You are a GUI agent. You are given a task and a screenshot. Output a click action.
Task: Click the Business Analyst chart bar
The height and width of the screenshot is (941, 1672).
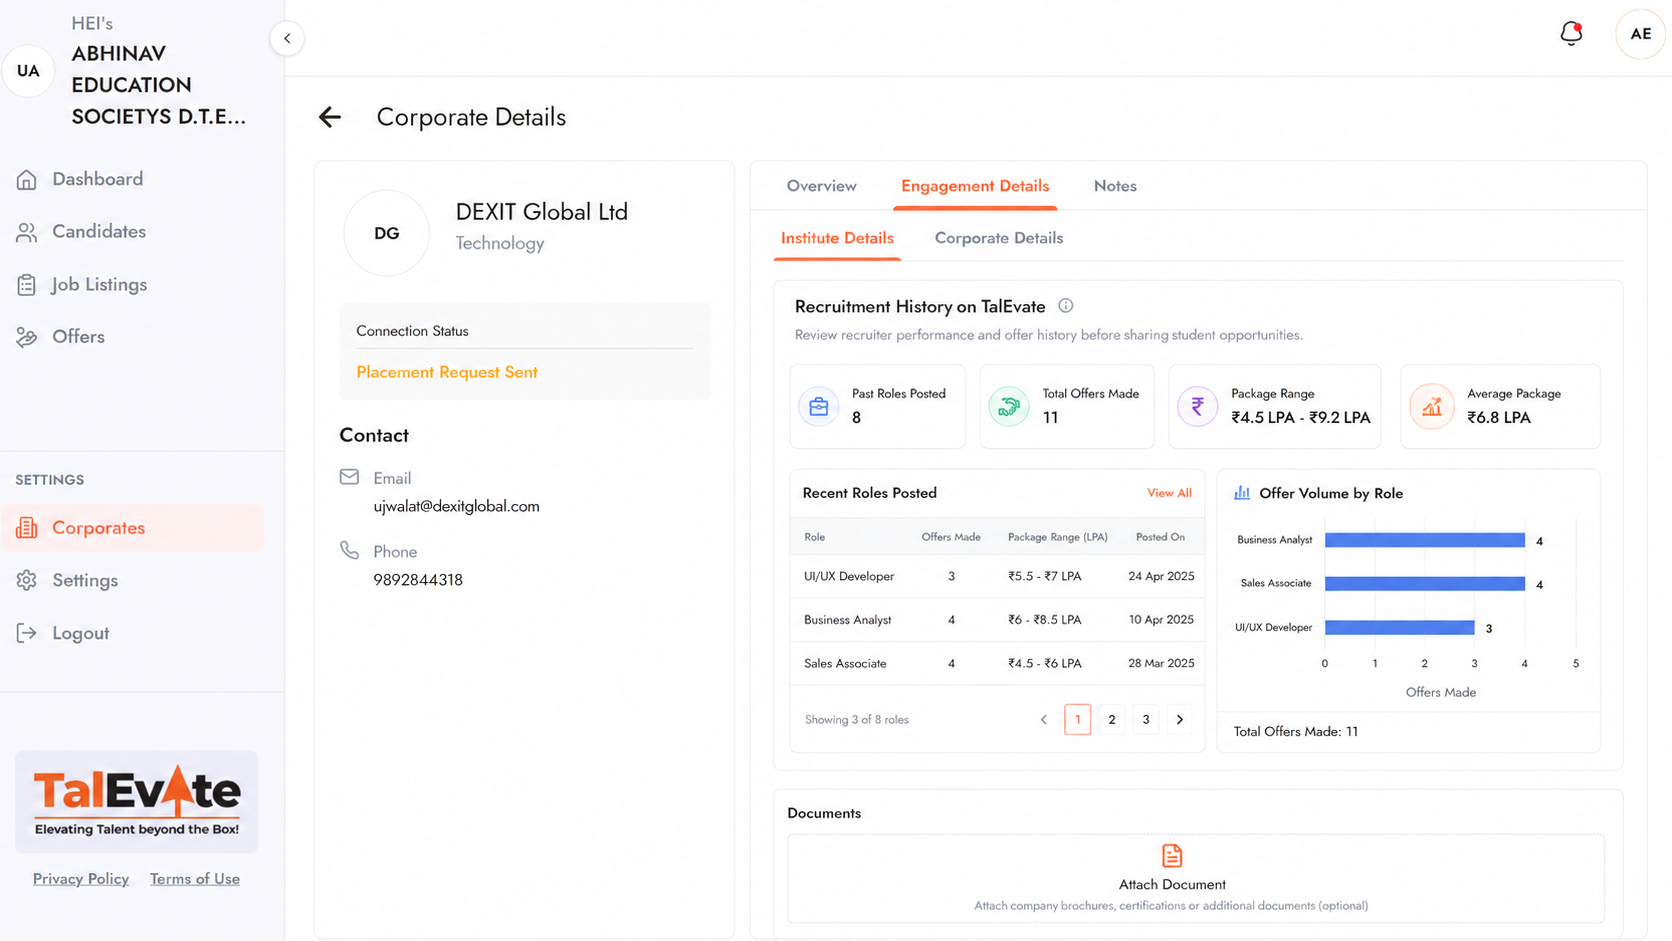[x=1425, y=540]
